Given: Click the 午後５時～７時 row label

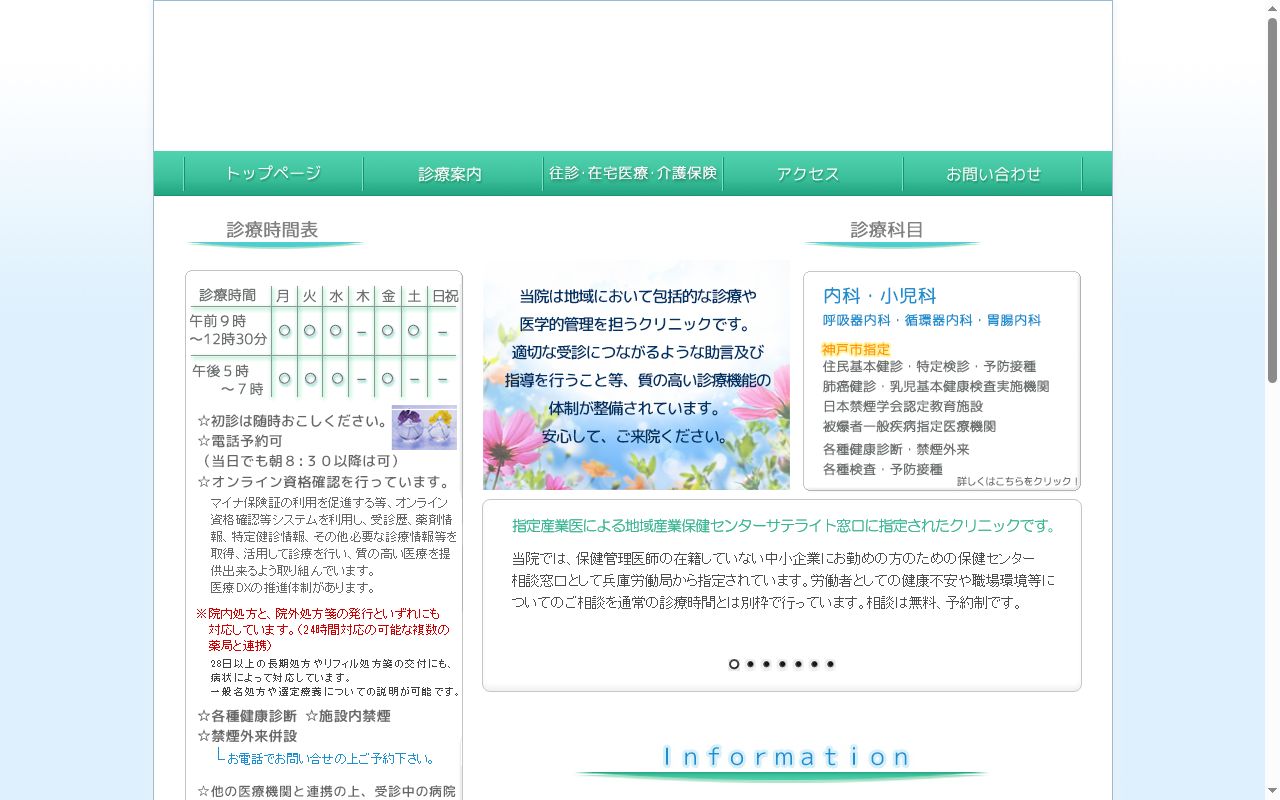Looking at the screenshot, I should (x=229, y=379).
